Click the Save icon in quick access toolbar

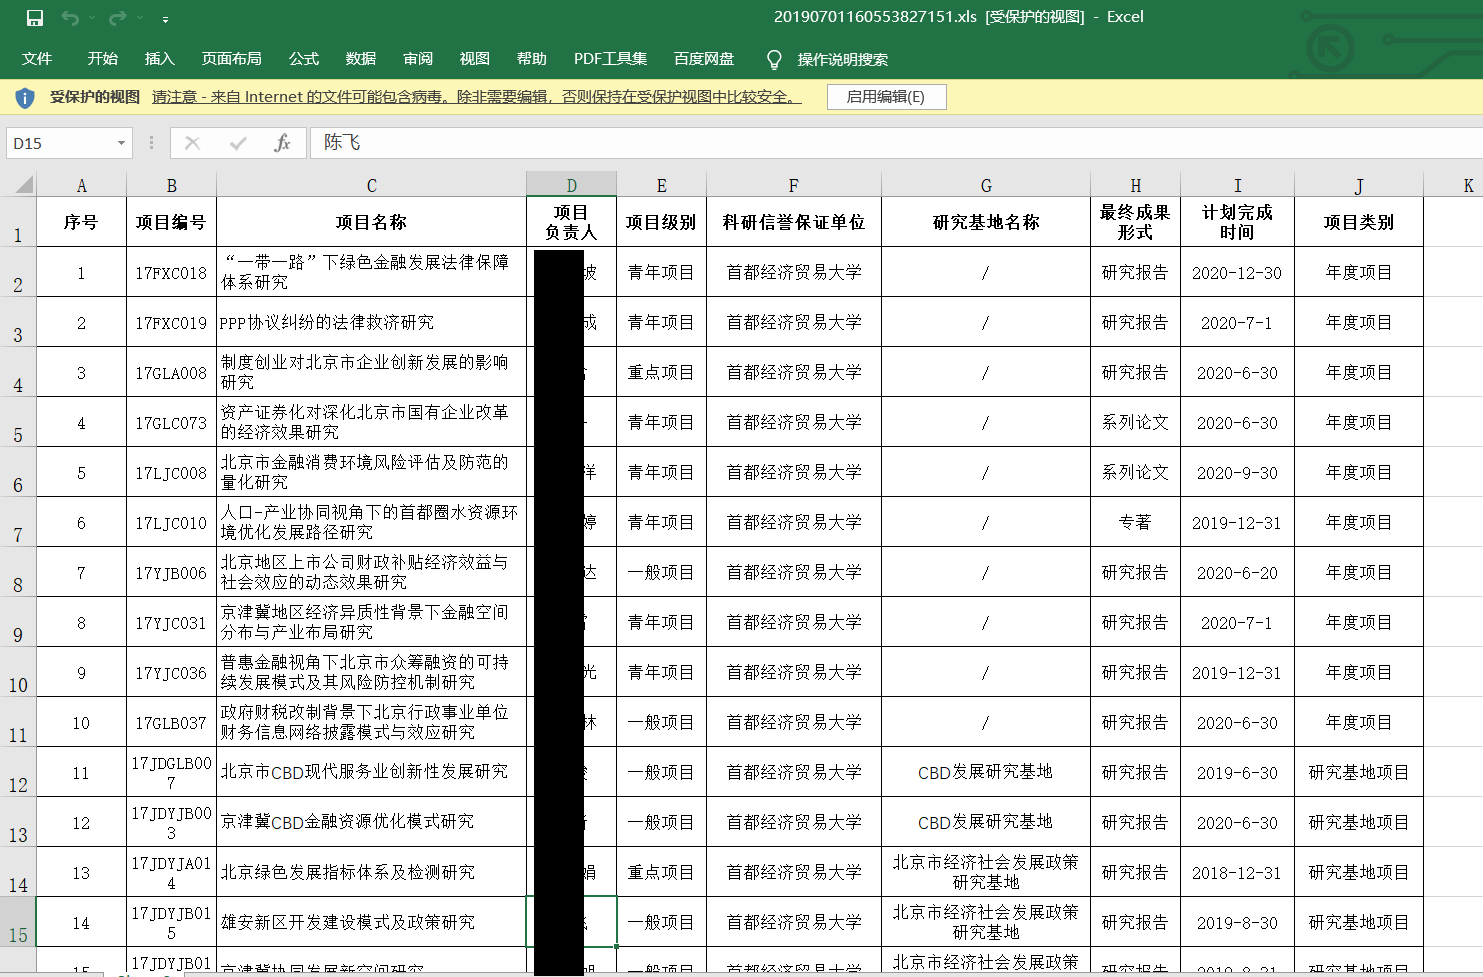[34, 18]
